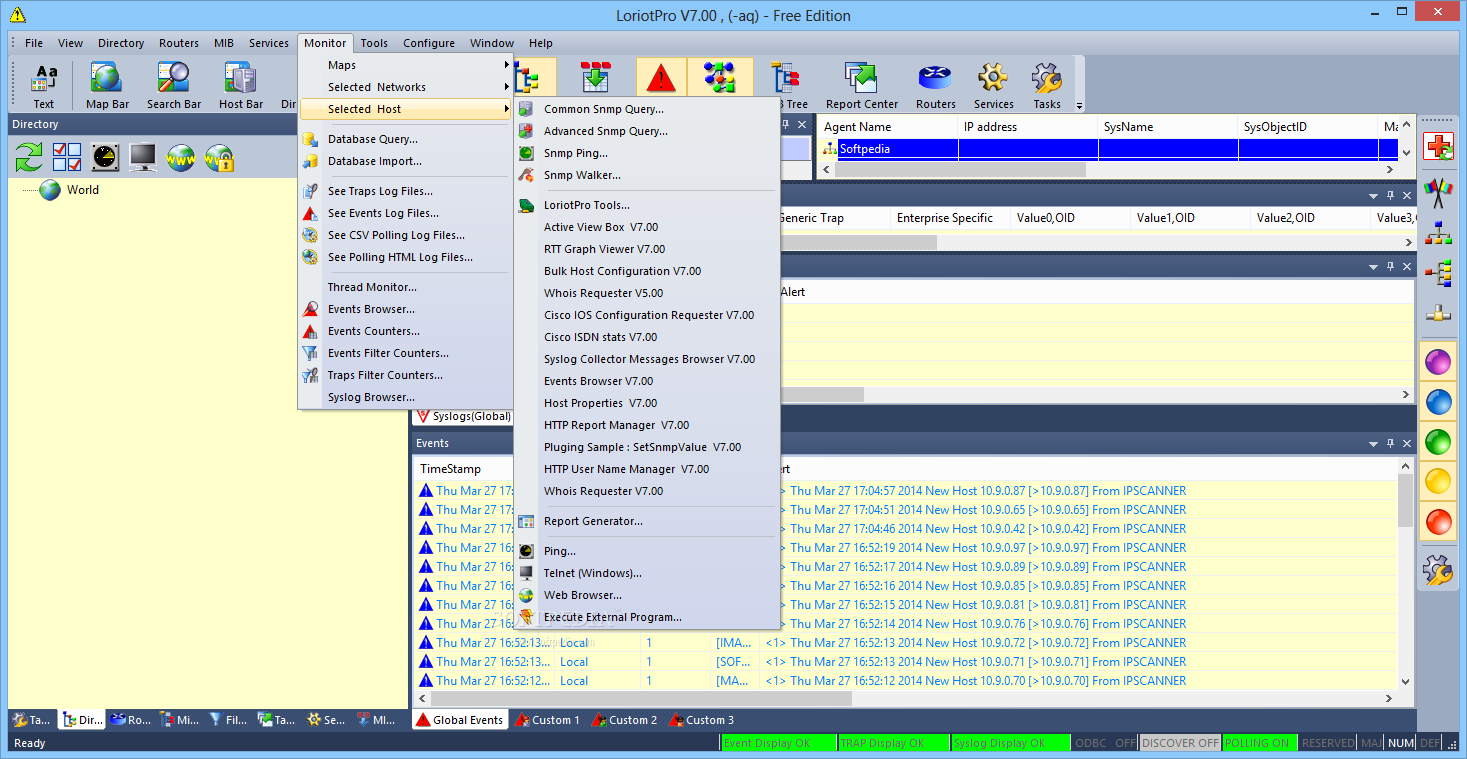This screenshot has height=759, width=1467.
Task: Click the blue ball in right sidebar
Action: (x=1438, y=401)
